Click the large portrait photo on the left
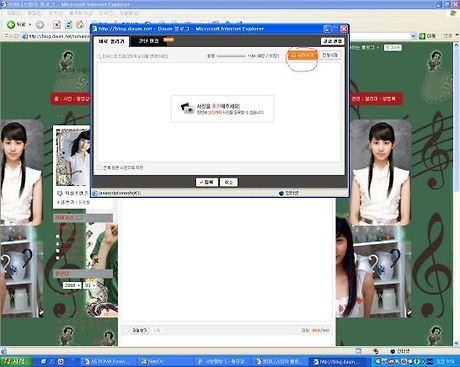The image size is (460, 367). click(x=21, y=172)
